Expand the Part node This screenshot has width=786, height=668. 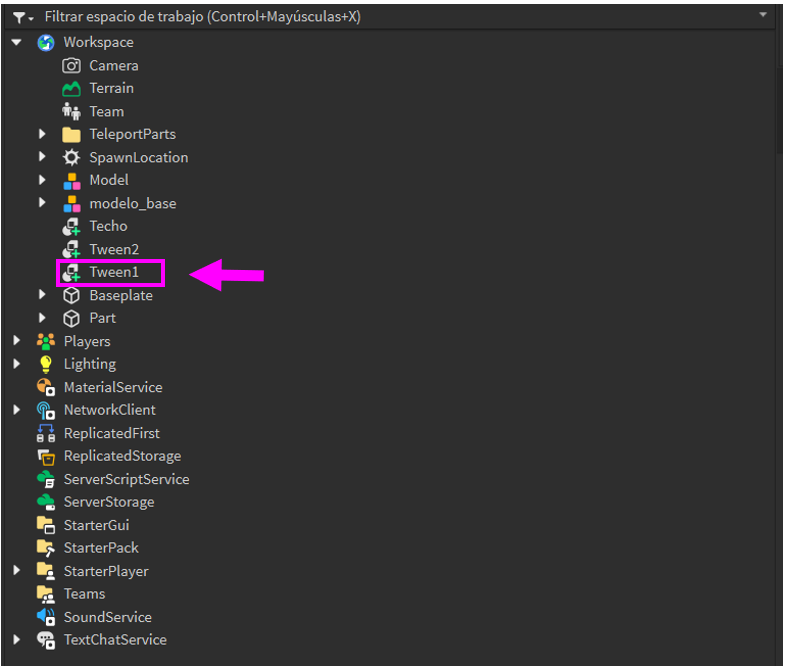(42, 318)
